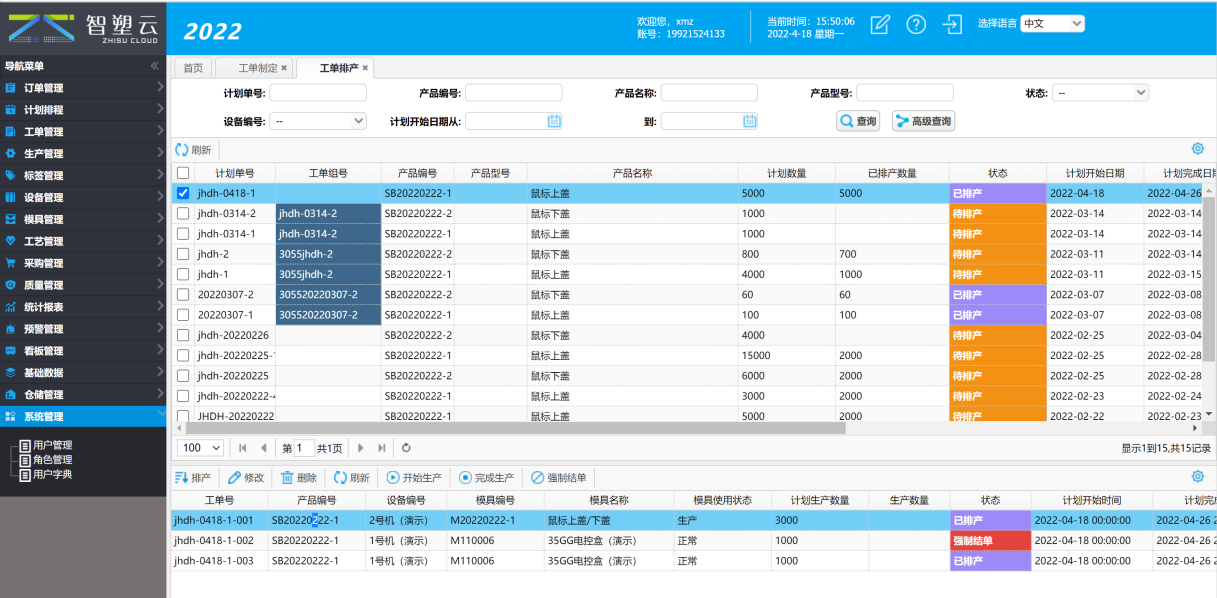Screen dimensions: 1217x598
Task: Expand 计划排程 menu in sidebar
Action: 83,110
